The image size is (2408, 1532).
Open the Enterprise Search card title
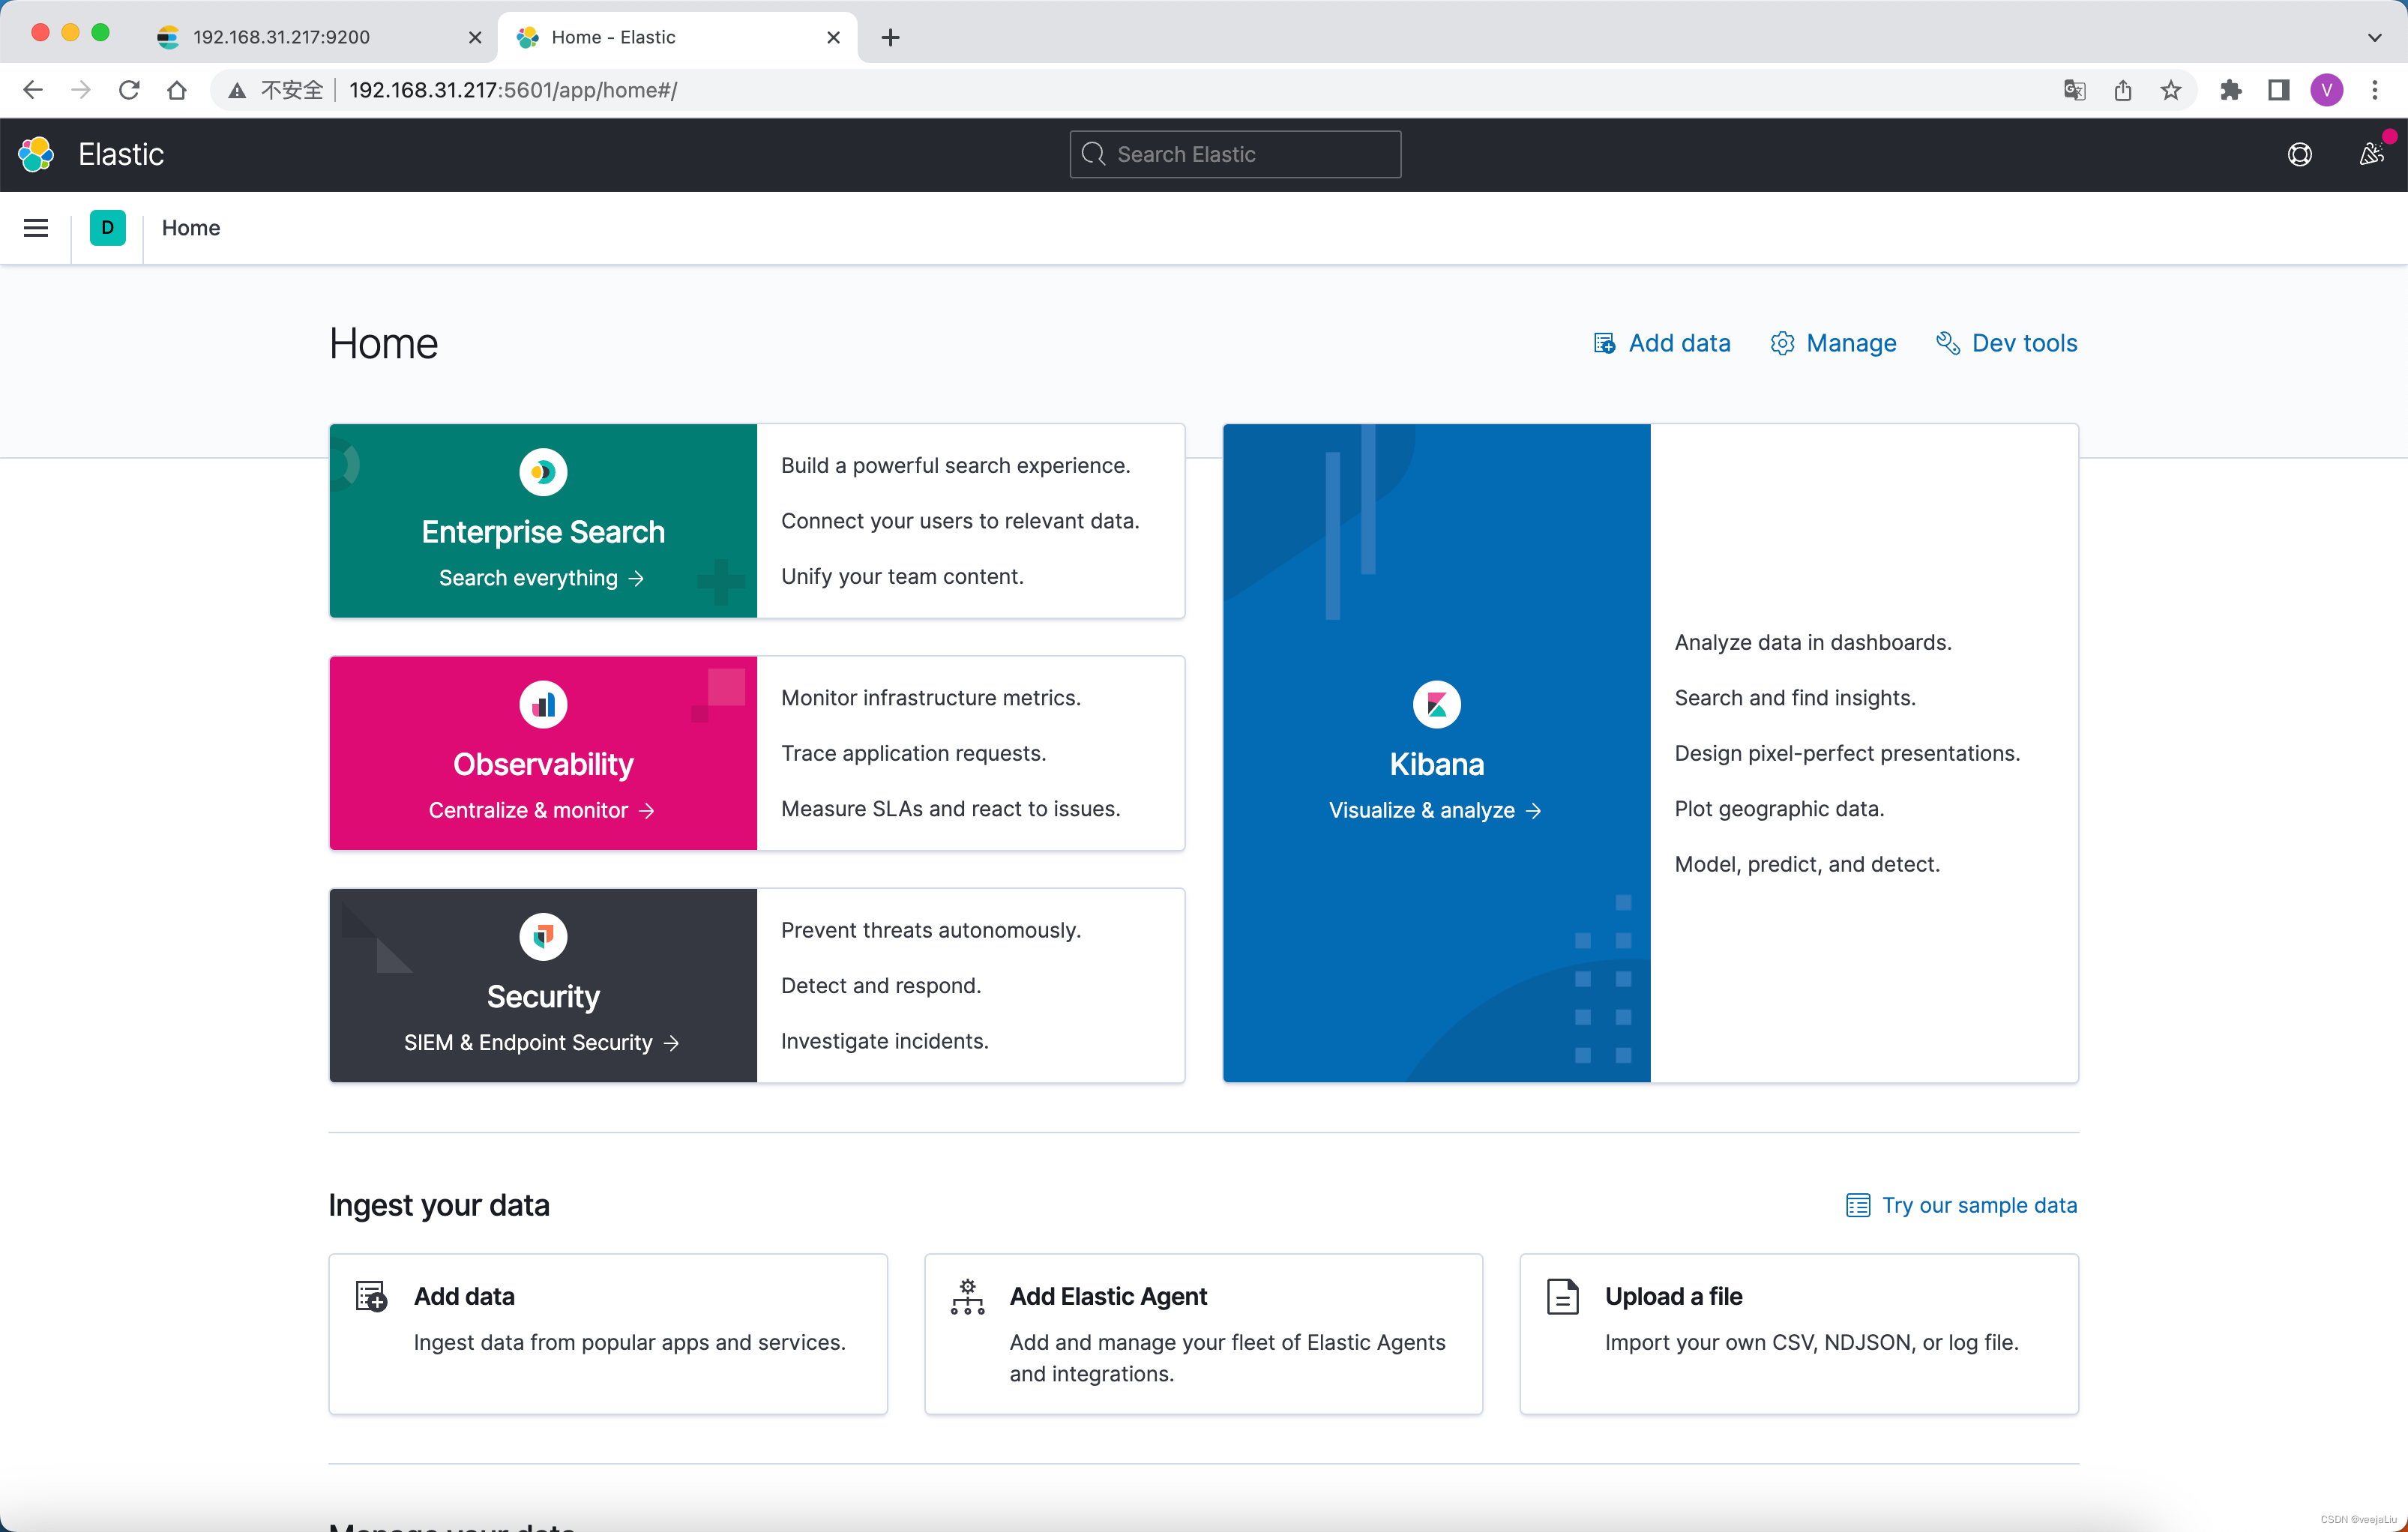tap(543, 532)
